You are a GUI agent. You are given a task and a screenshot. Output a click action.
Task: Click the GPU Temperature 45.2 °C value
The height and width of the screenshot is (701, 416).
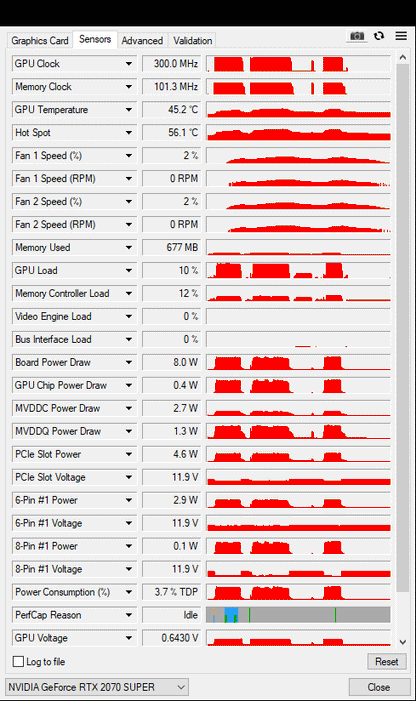(172, 110)
